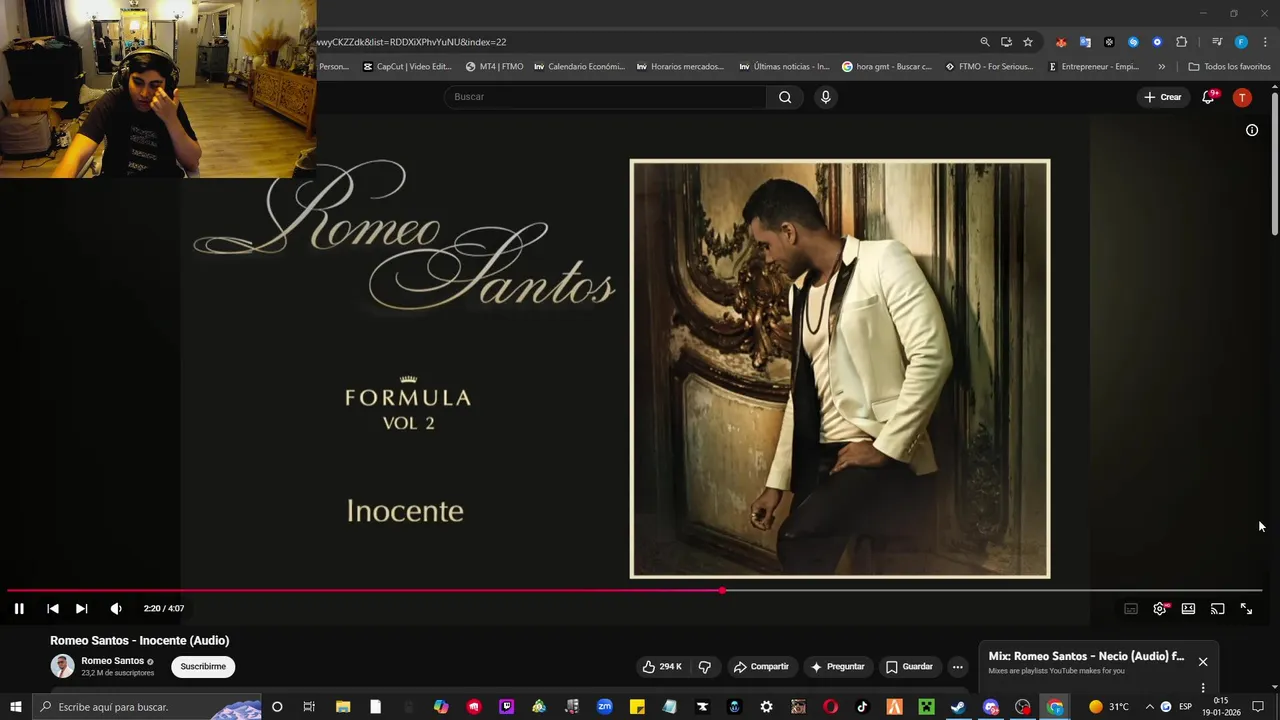Screen dimensions: 1280x720
Task: Click the YouTube search field
Action: pyautogui.click(x=605, y=97)
